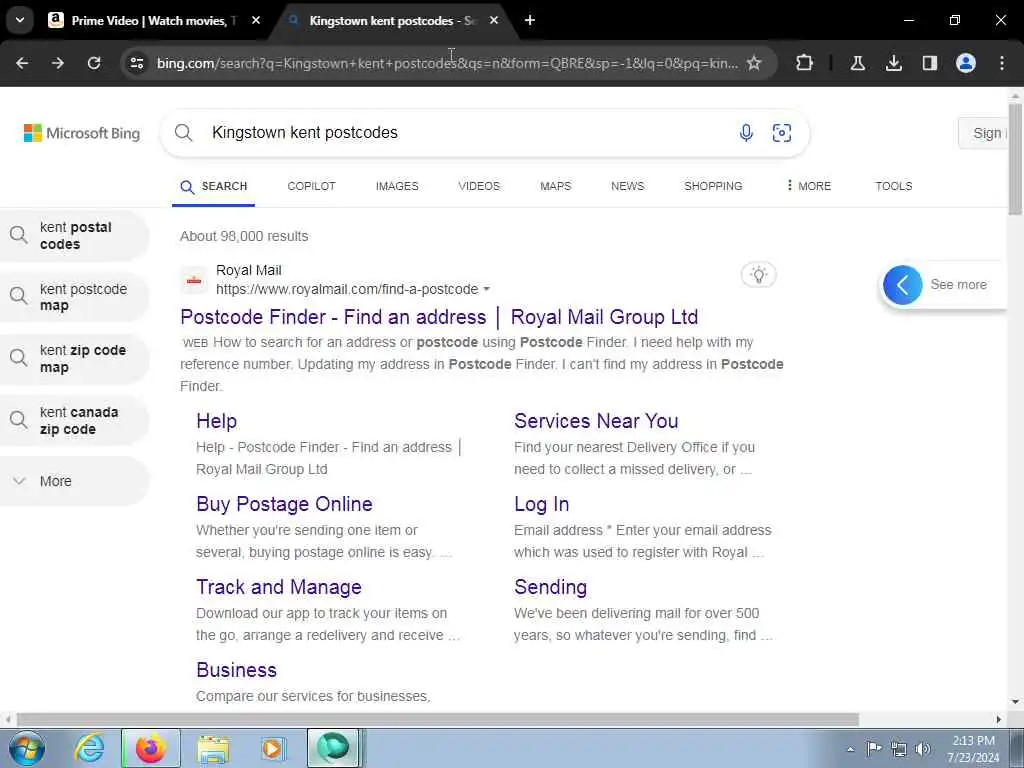Viewport: 1024px width, 768px height.
Task: Open Chrome Labs flask icon
Action: pyautogui.click(x=857, y=63)
